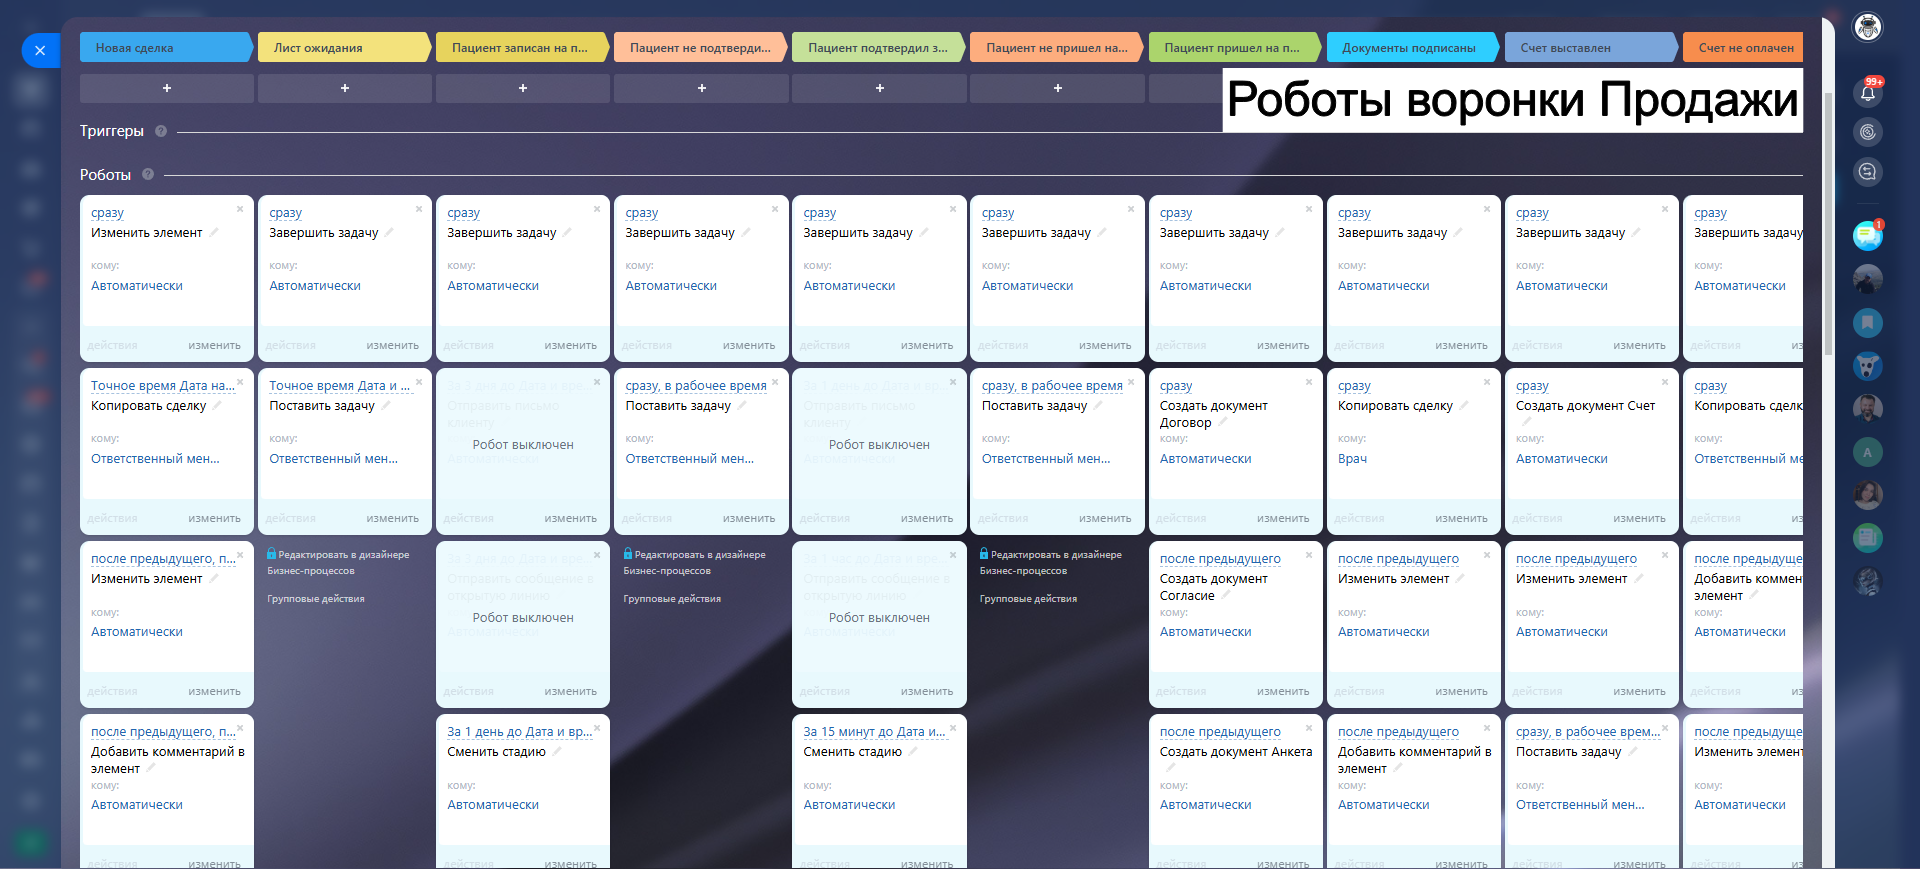Open the green news chat icon in sidebar
Image resolution: width=1920 pixels, height=869 pixels.
pos(1867,538)
